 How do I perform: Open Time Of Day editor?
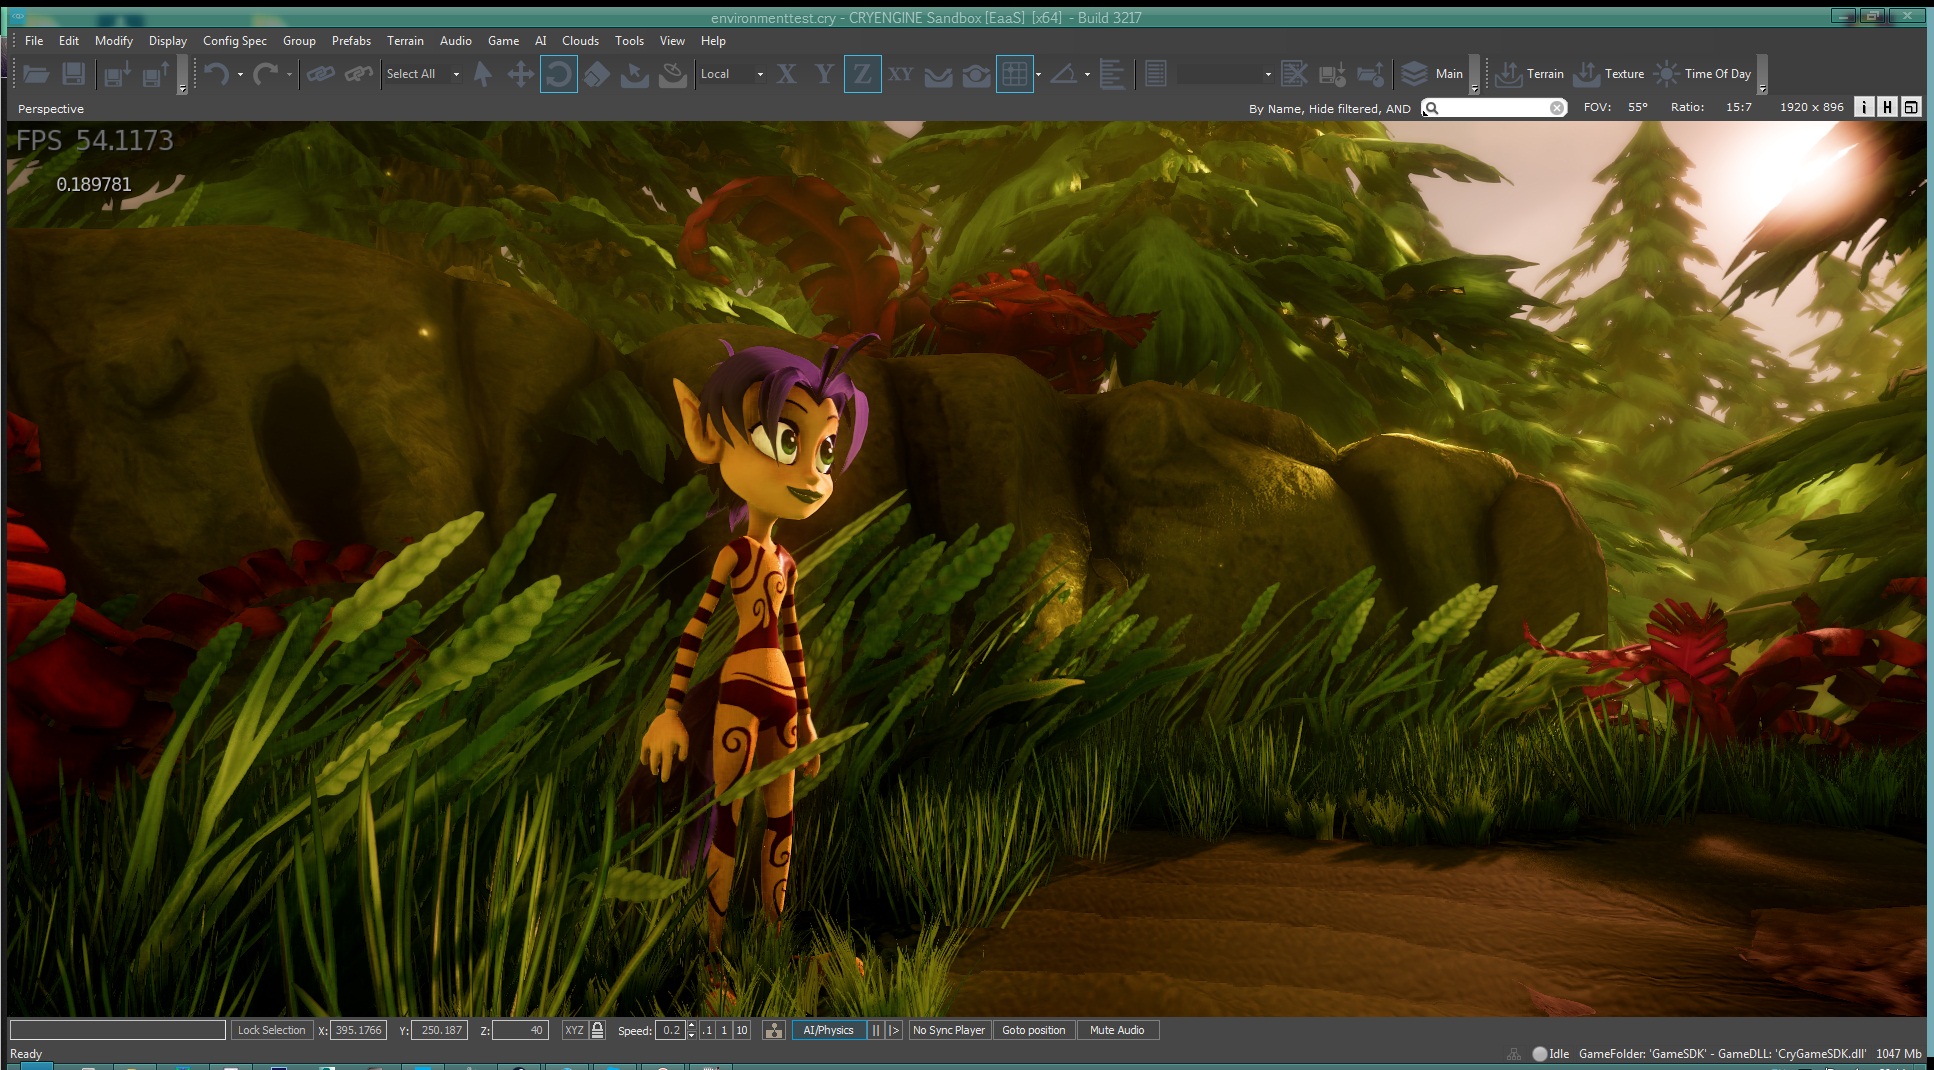coord(1704,74)
